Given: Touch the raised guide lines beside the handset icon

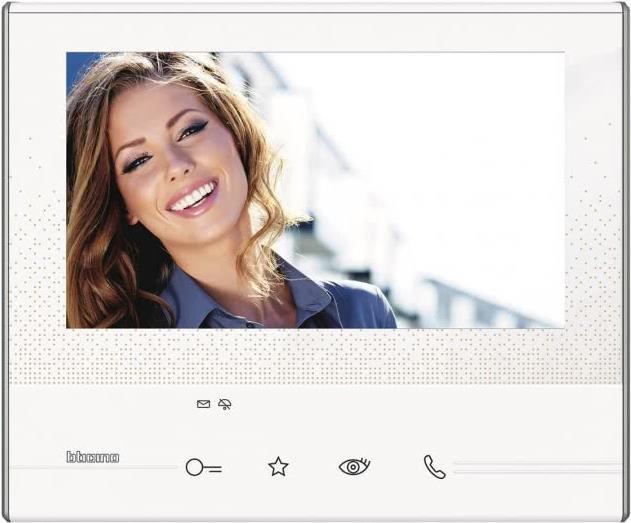Looking at the screenshot, I should pos(535,467).
